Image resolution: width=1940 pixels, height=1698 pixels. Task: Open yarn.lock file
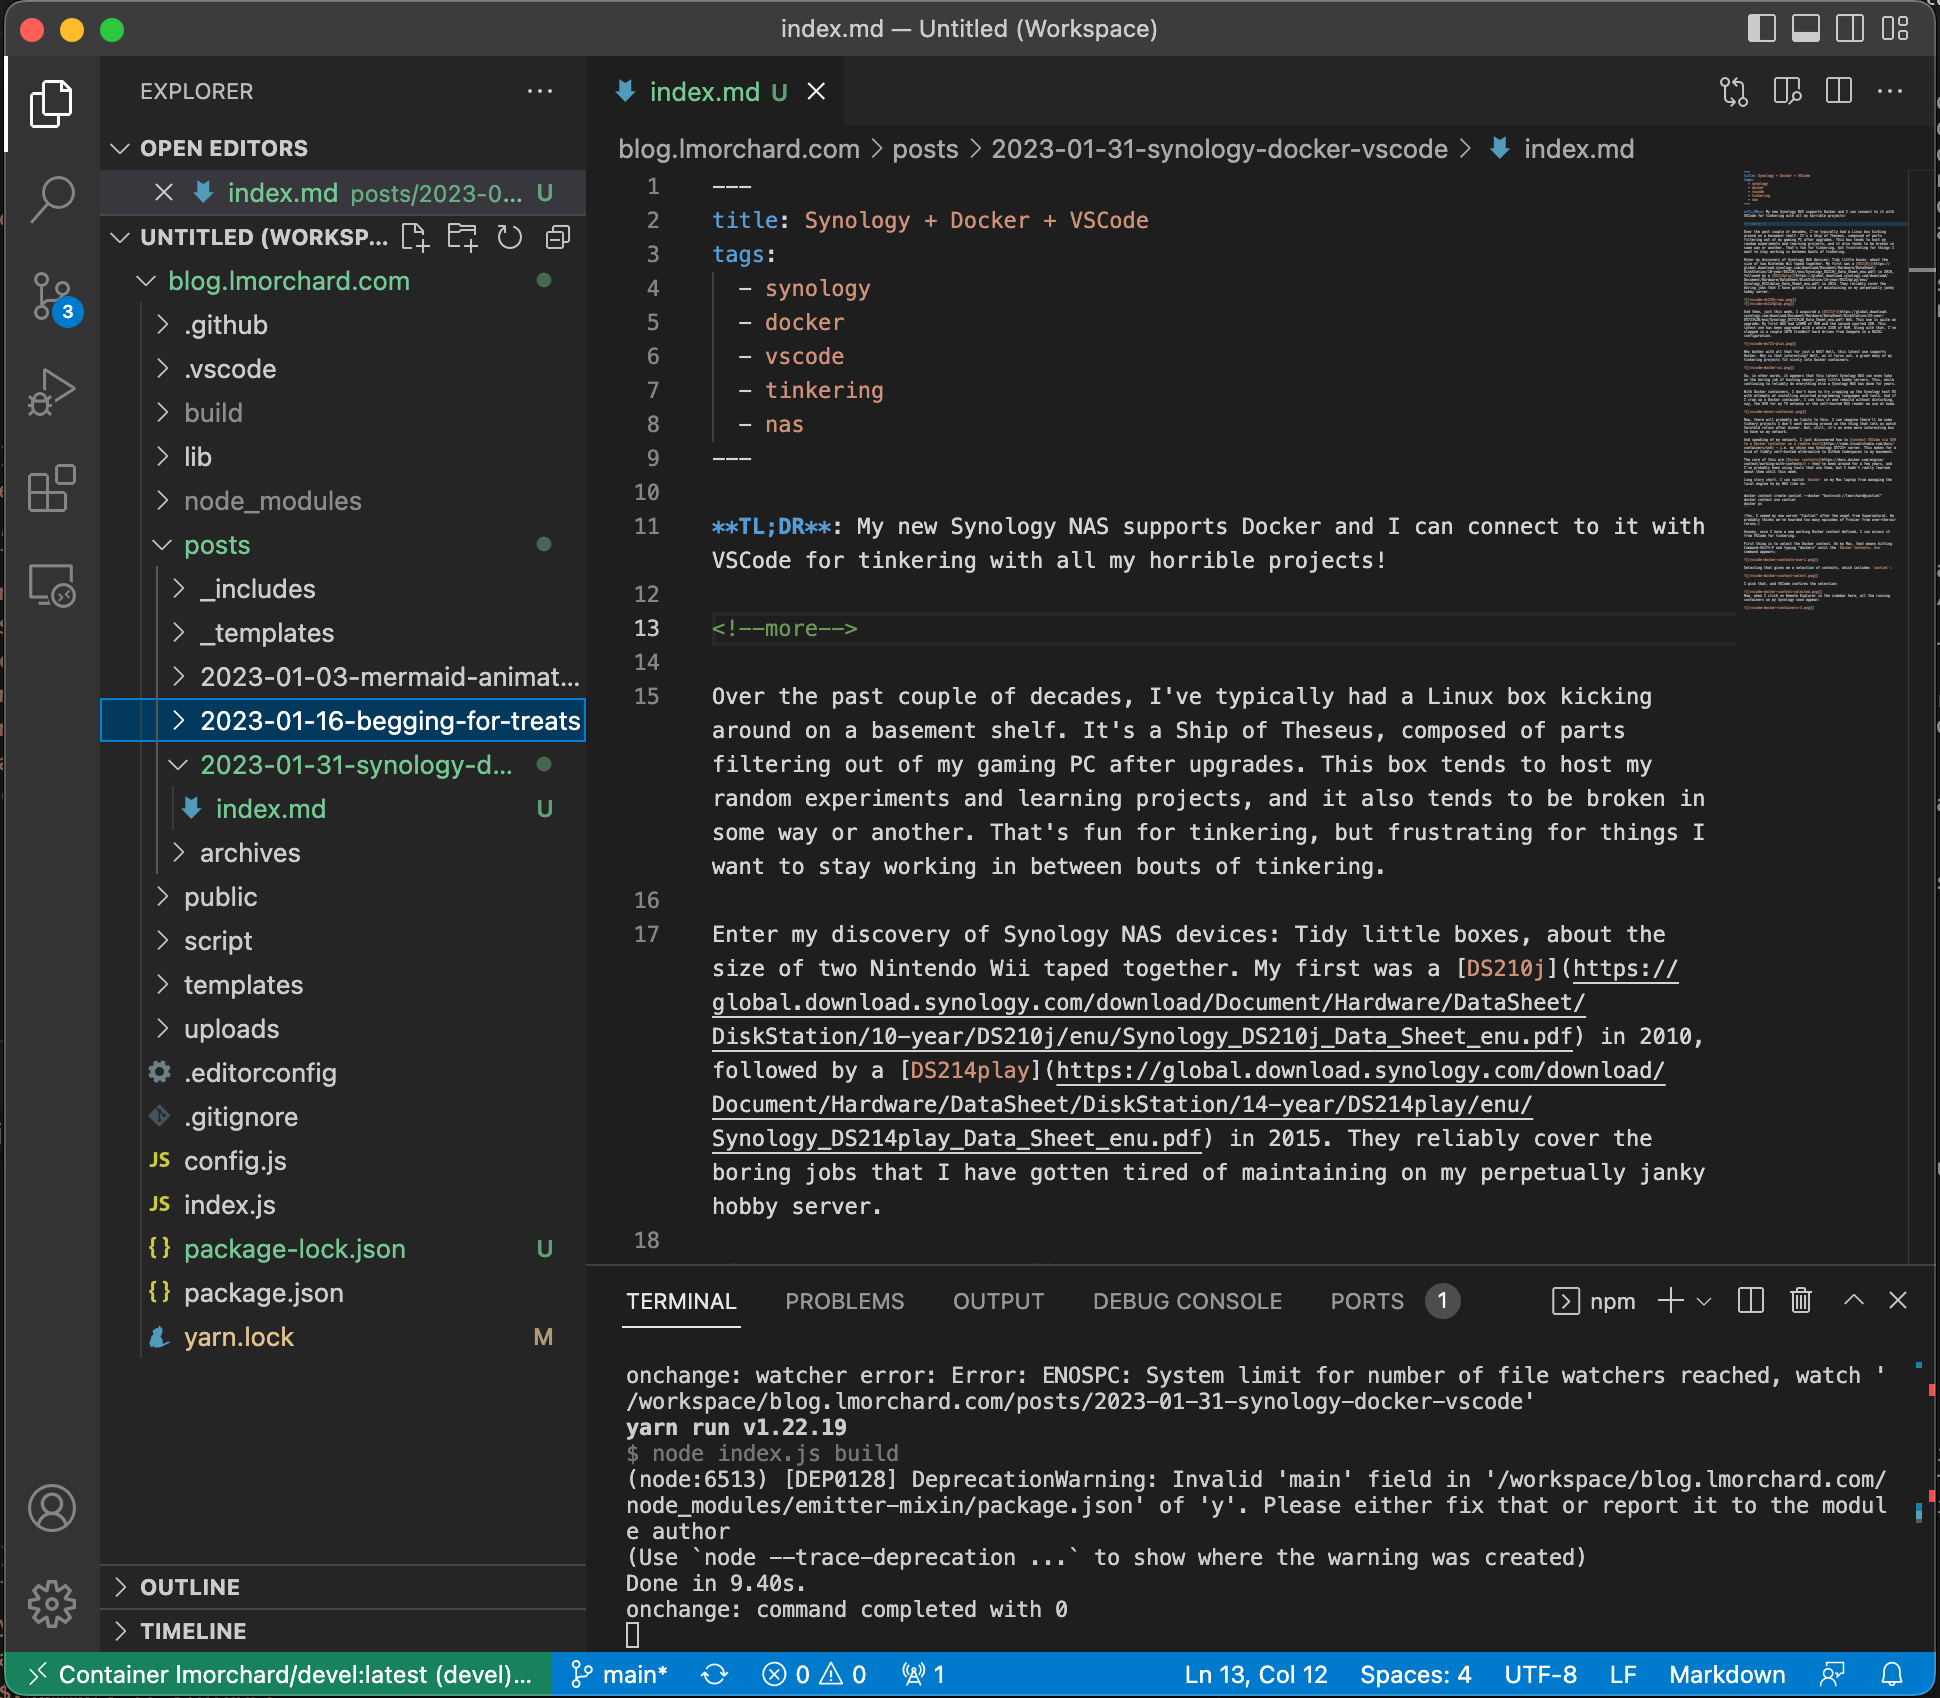[x=343, y=1337]
